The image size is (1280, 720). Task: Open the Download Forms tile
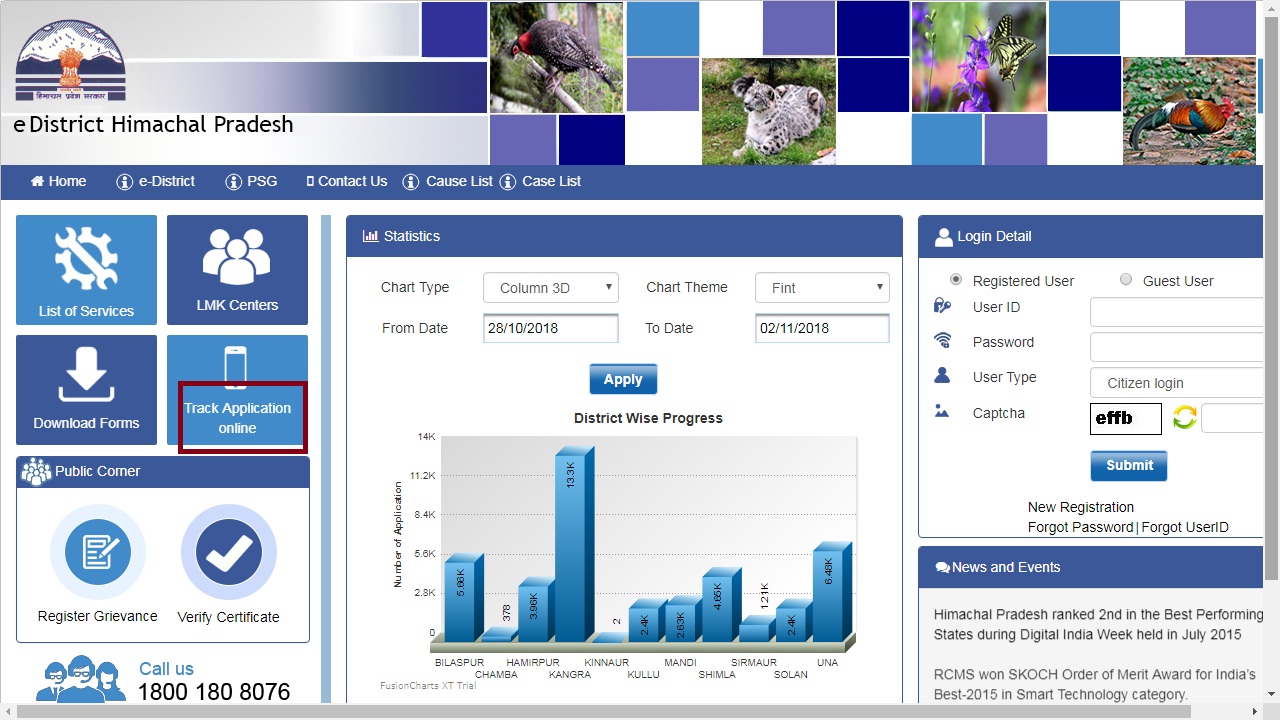click(x=86, y=390)
